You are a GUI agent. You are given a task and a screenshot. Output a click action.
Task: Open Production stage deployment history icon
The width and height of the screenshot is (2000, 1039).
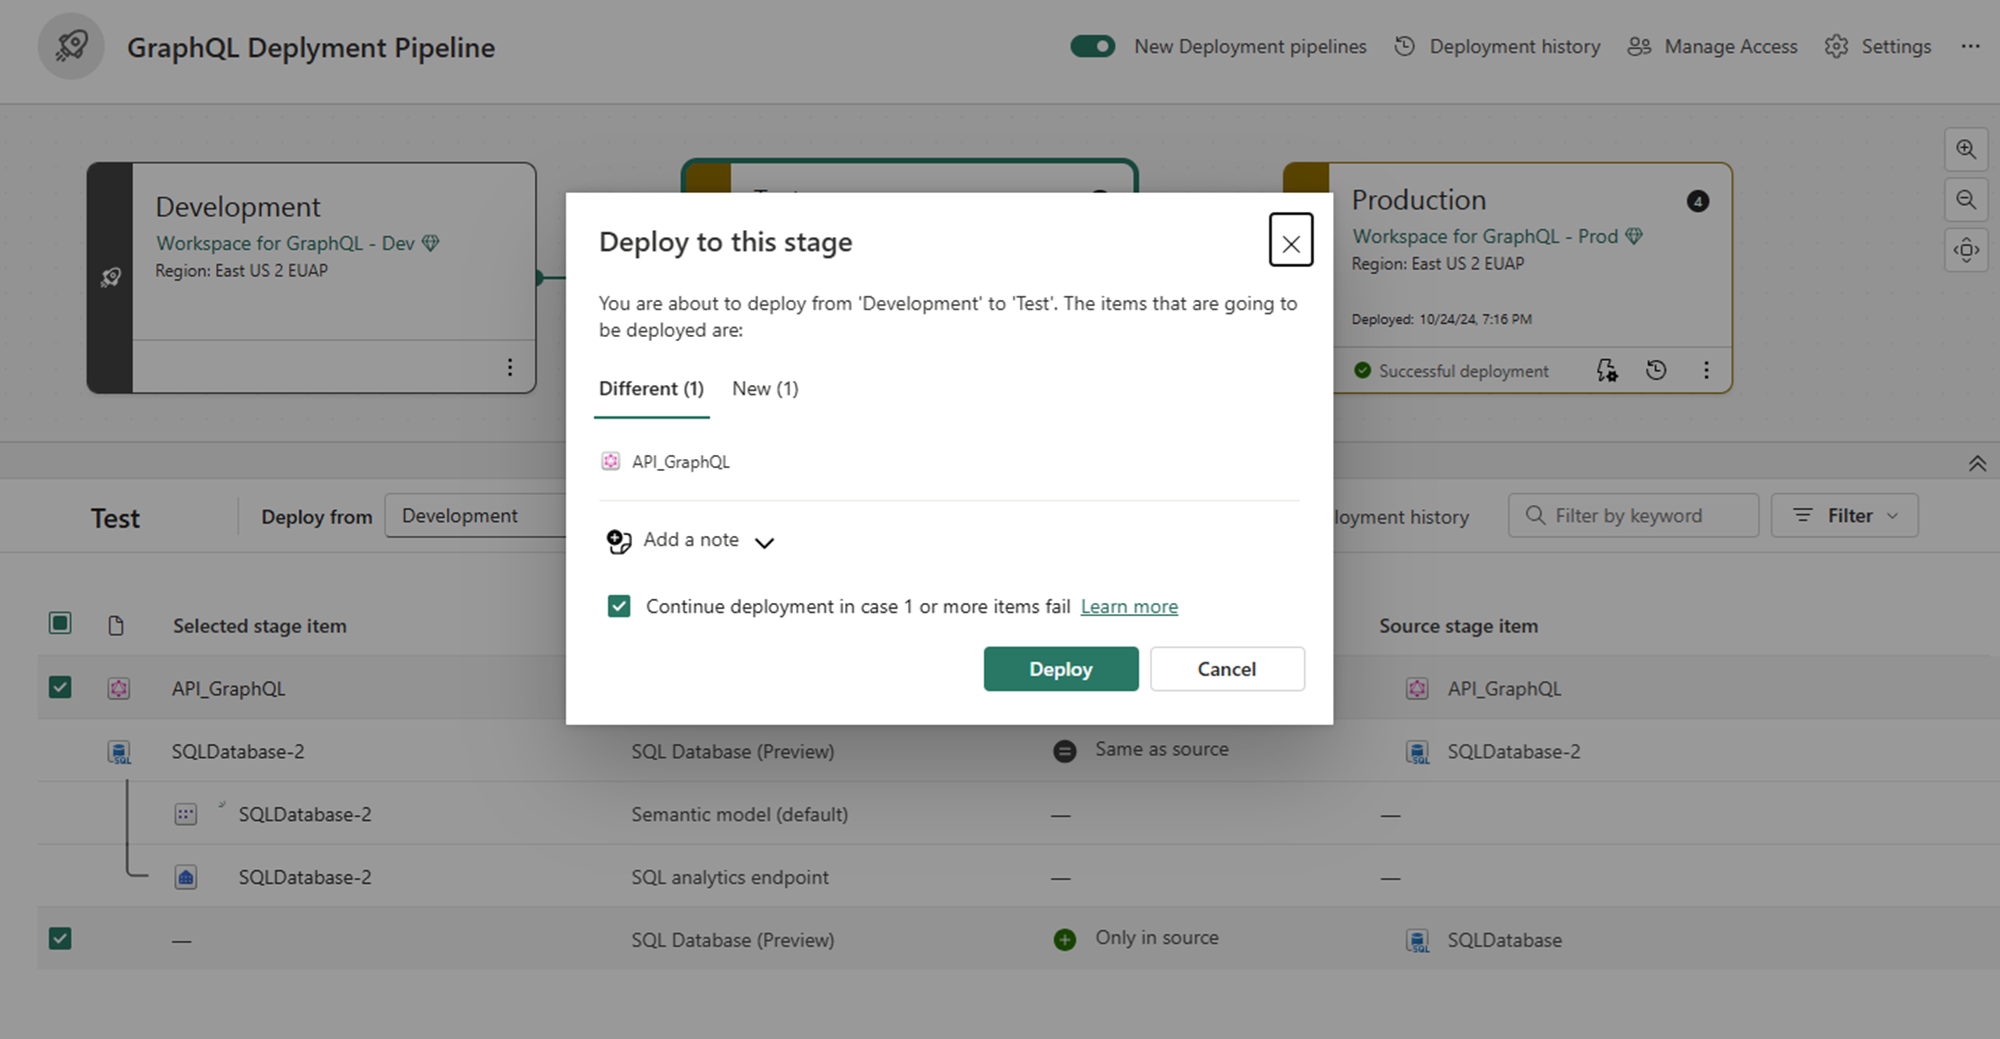(1656, 371)
